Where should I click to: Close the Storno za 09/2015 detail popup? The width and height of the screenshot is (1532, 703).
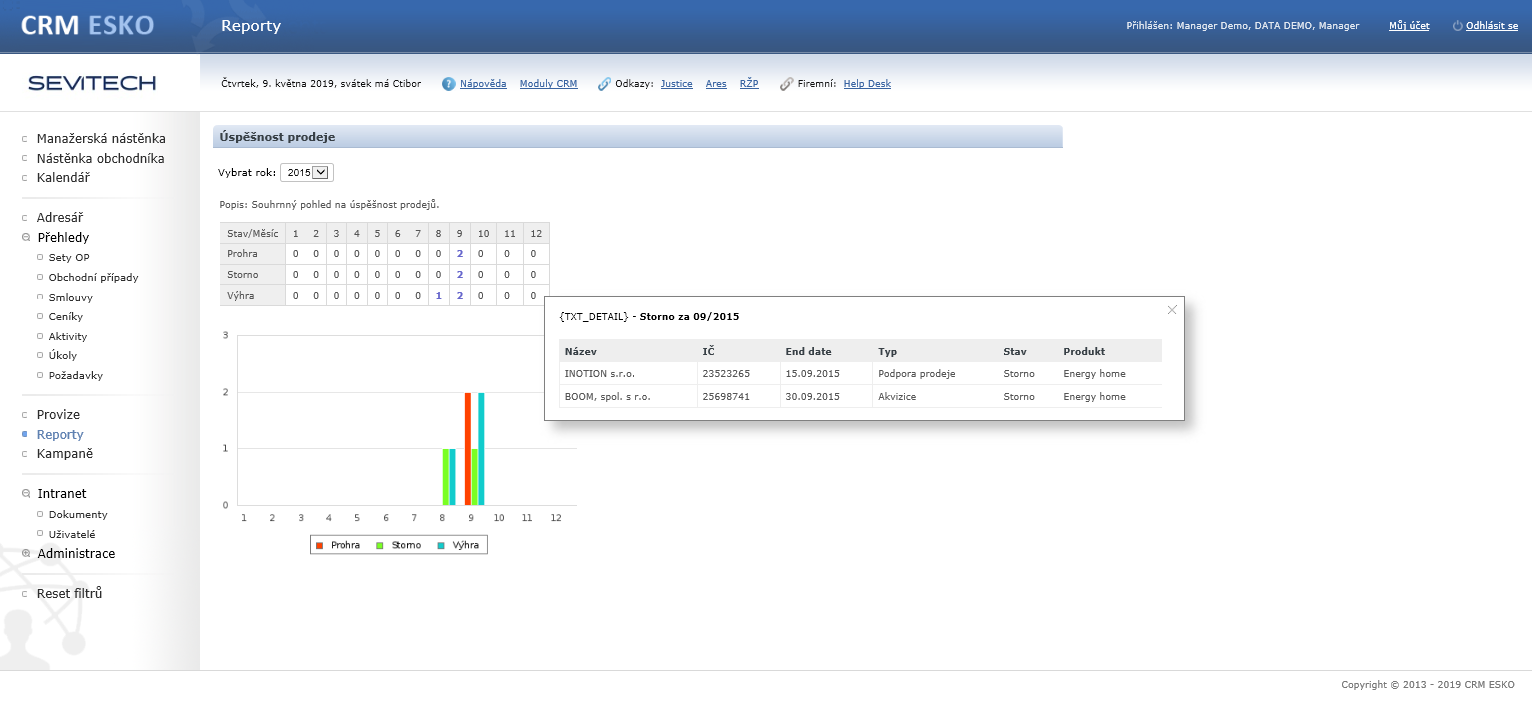(1172, 309)
